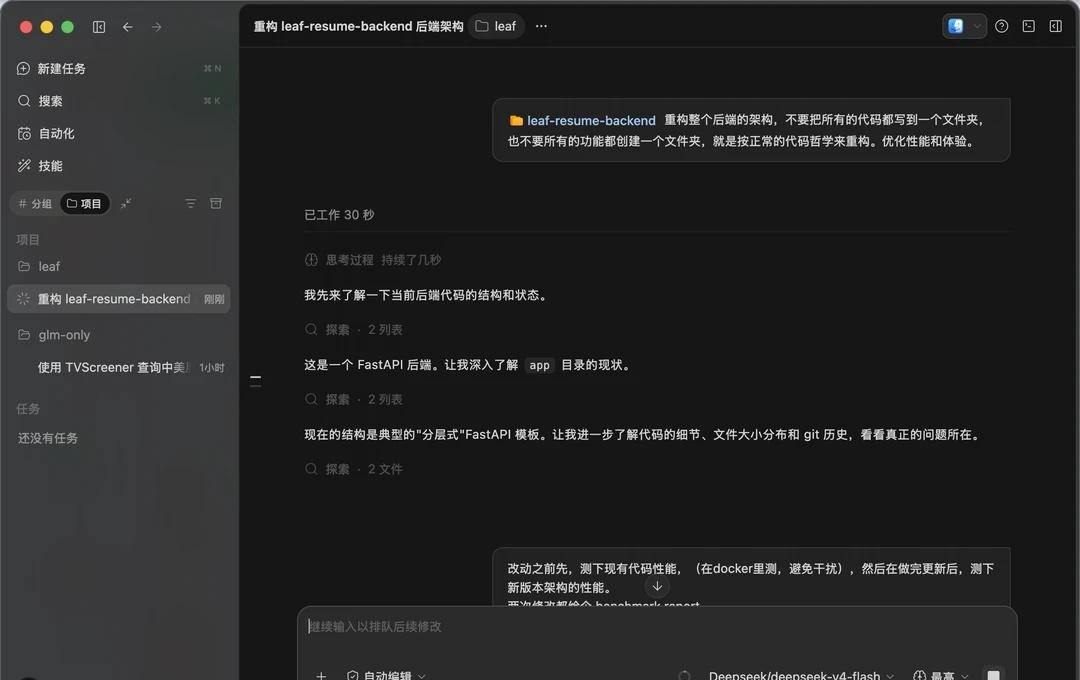Open the terminal panel icon

pos(1028,26)
